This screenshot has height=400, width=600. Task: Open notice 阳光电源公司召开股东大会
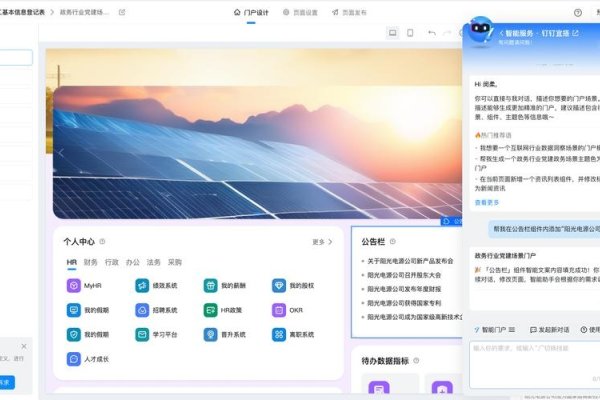point(404,275)
